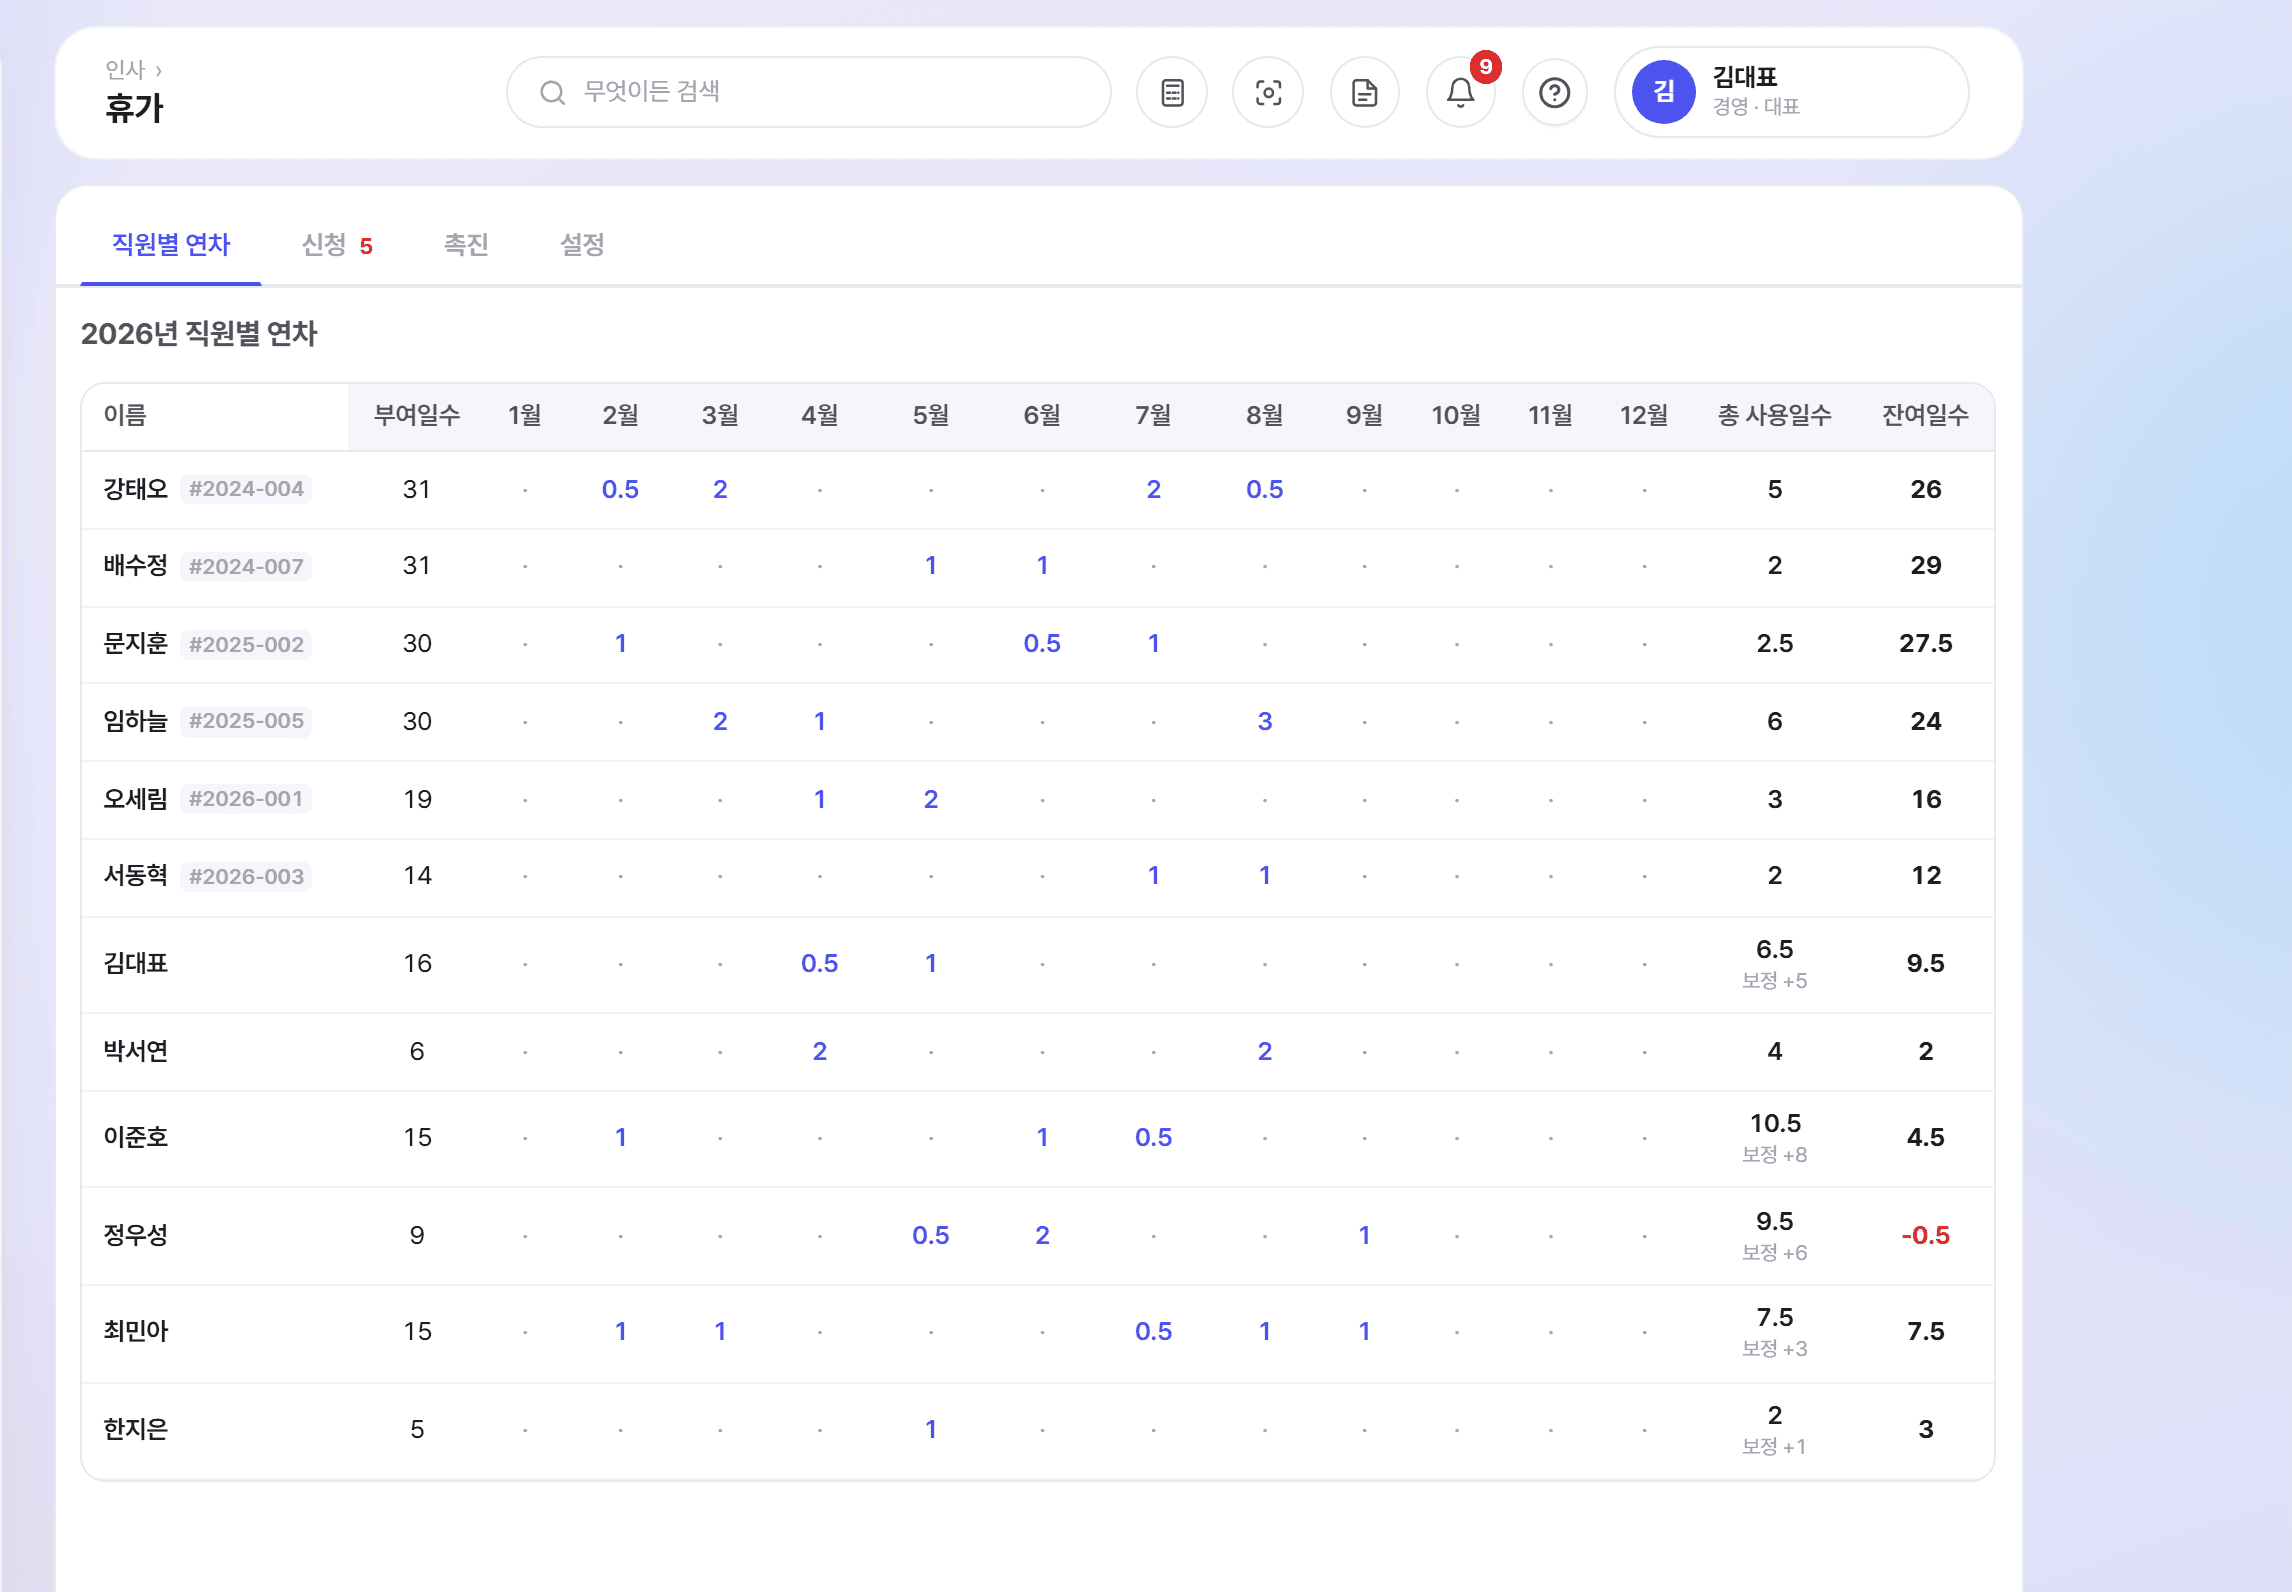
Task: Open notifications bell with 9 badge
Action: [x=1461, y=93]
